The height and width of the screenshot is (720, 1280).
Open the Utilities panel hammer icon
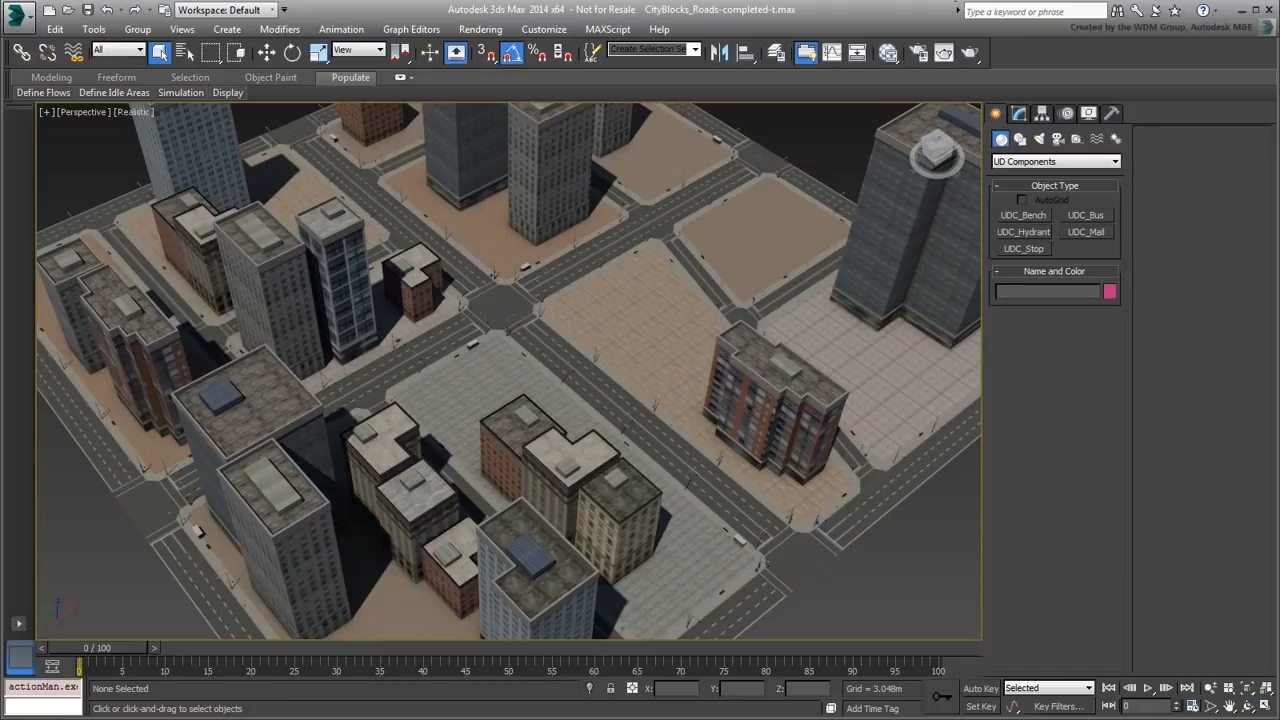(x=1113, y=113)
